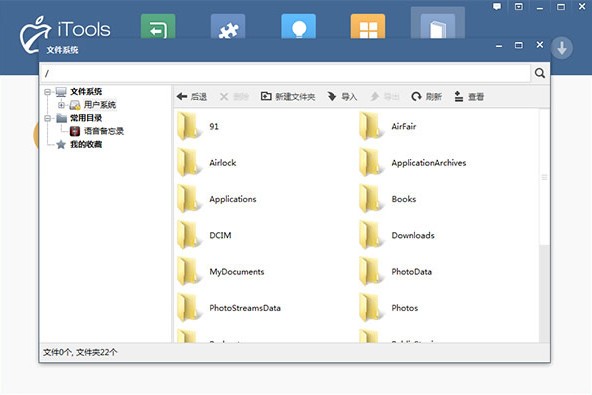
Task: Click the iTools apple logo
Action: (x=35, y=34)
